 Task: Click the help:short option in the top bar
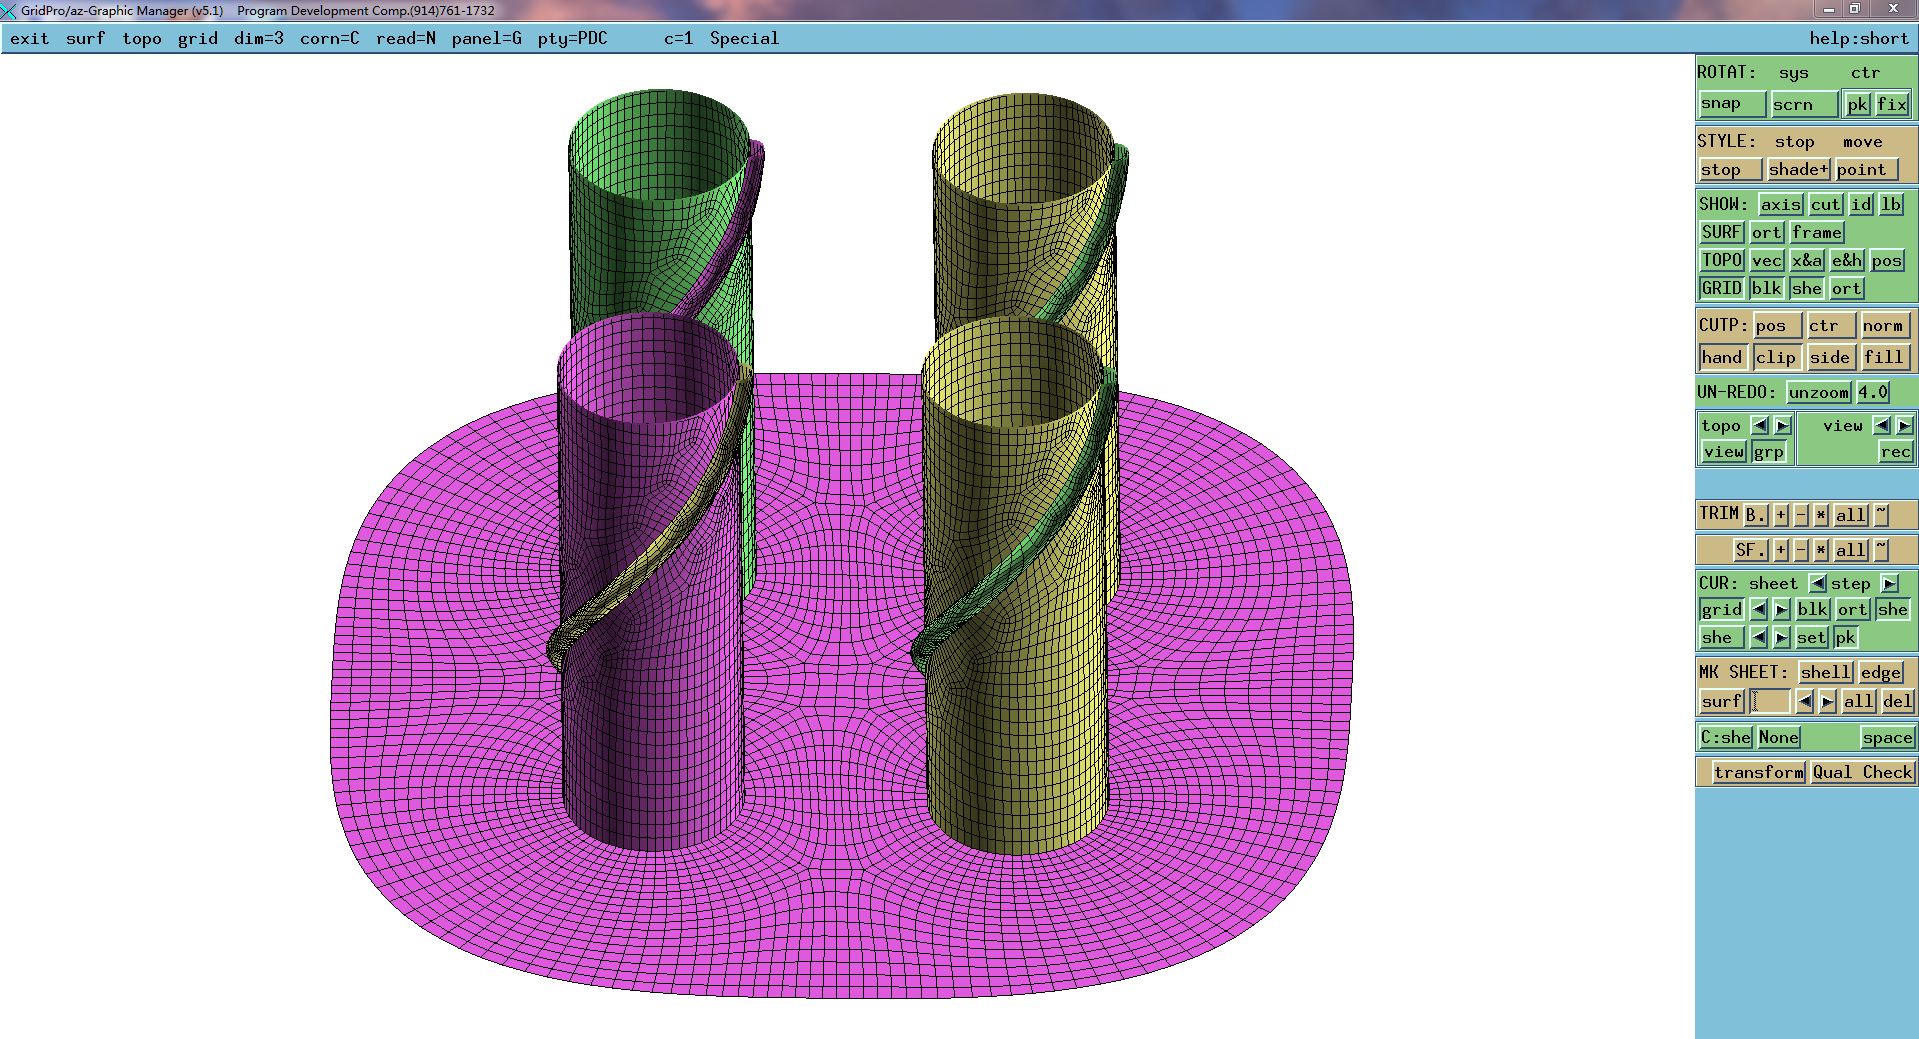pyautogui.click(x=1858, y=38)
